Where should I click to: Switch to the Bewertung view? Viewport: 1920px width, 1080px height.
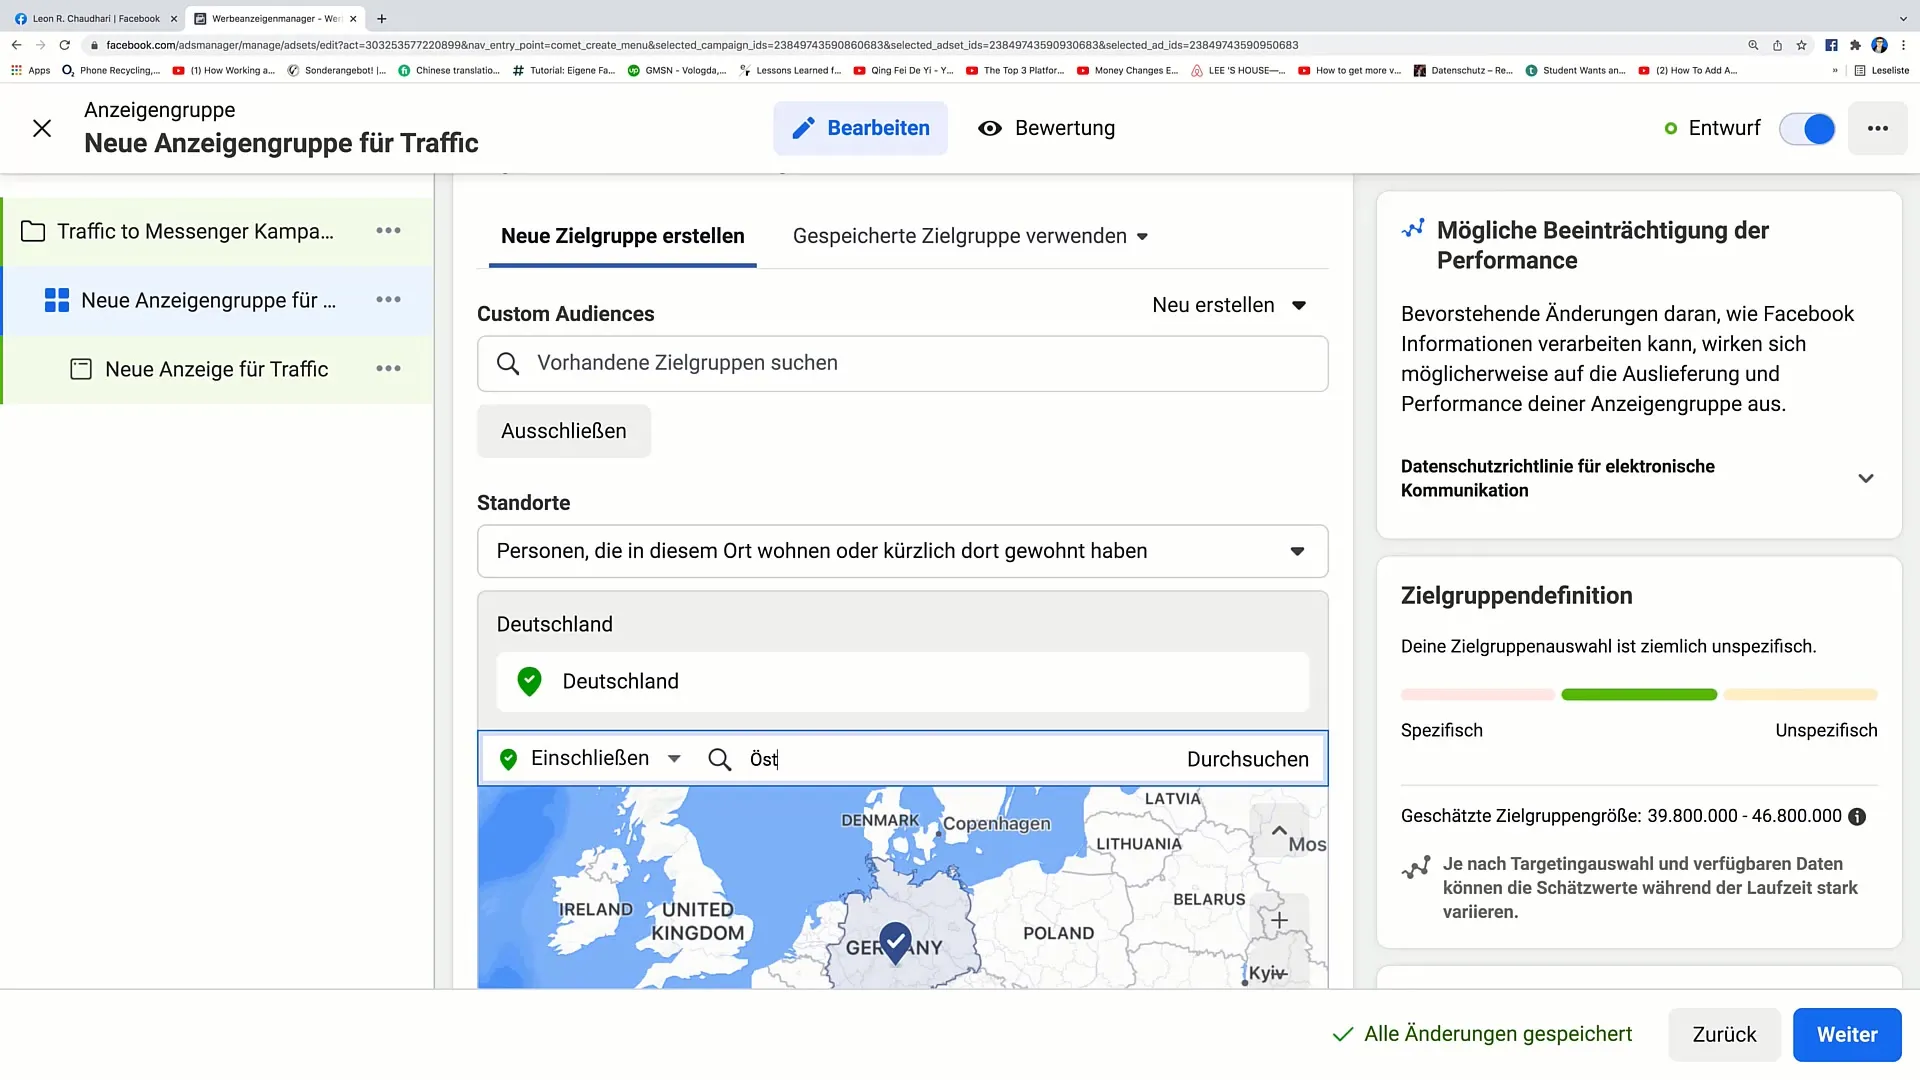(1046, 128)
